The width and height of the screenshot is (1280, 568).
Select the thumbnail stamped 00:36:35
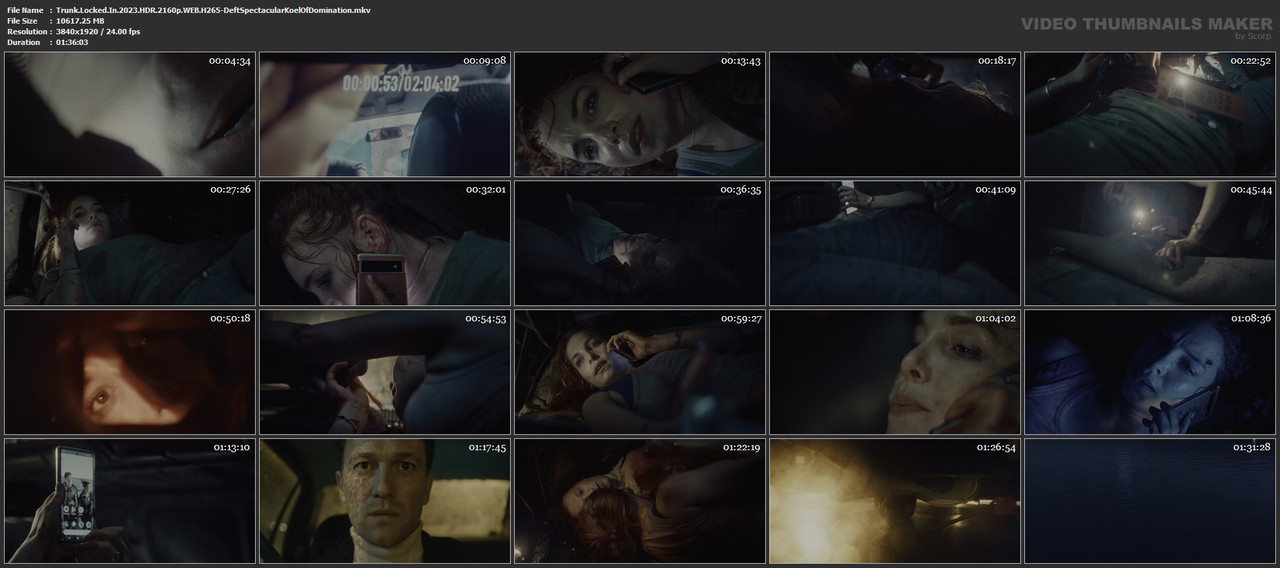tap(640, 243)
